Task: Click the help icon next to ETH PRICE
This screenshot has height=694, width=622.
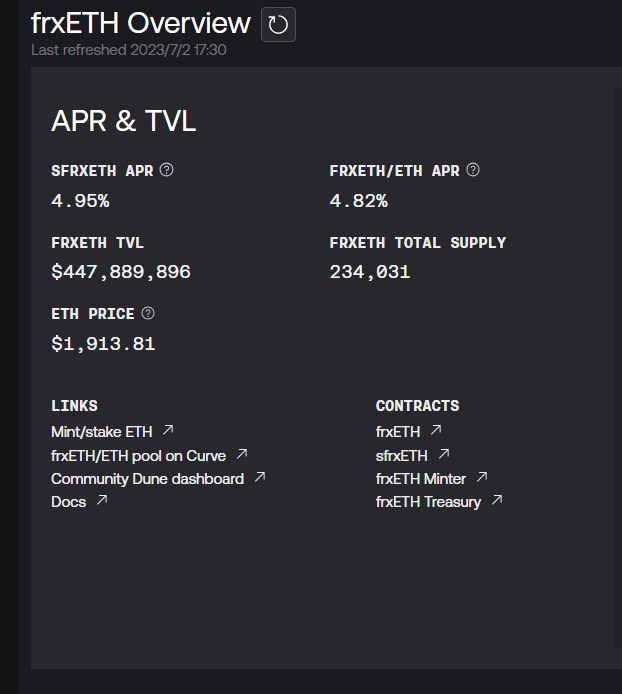Action: coord(148,313)
